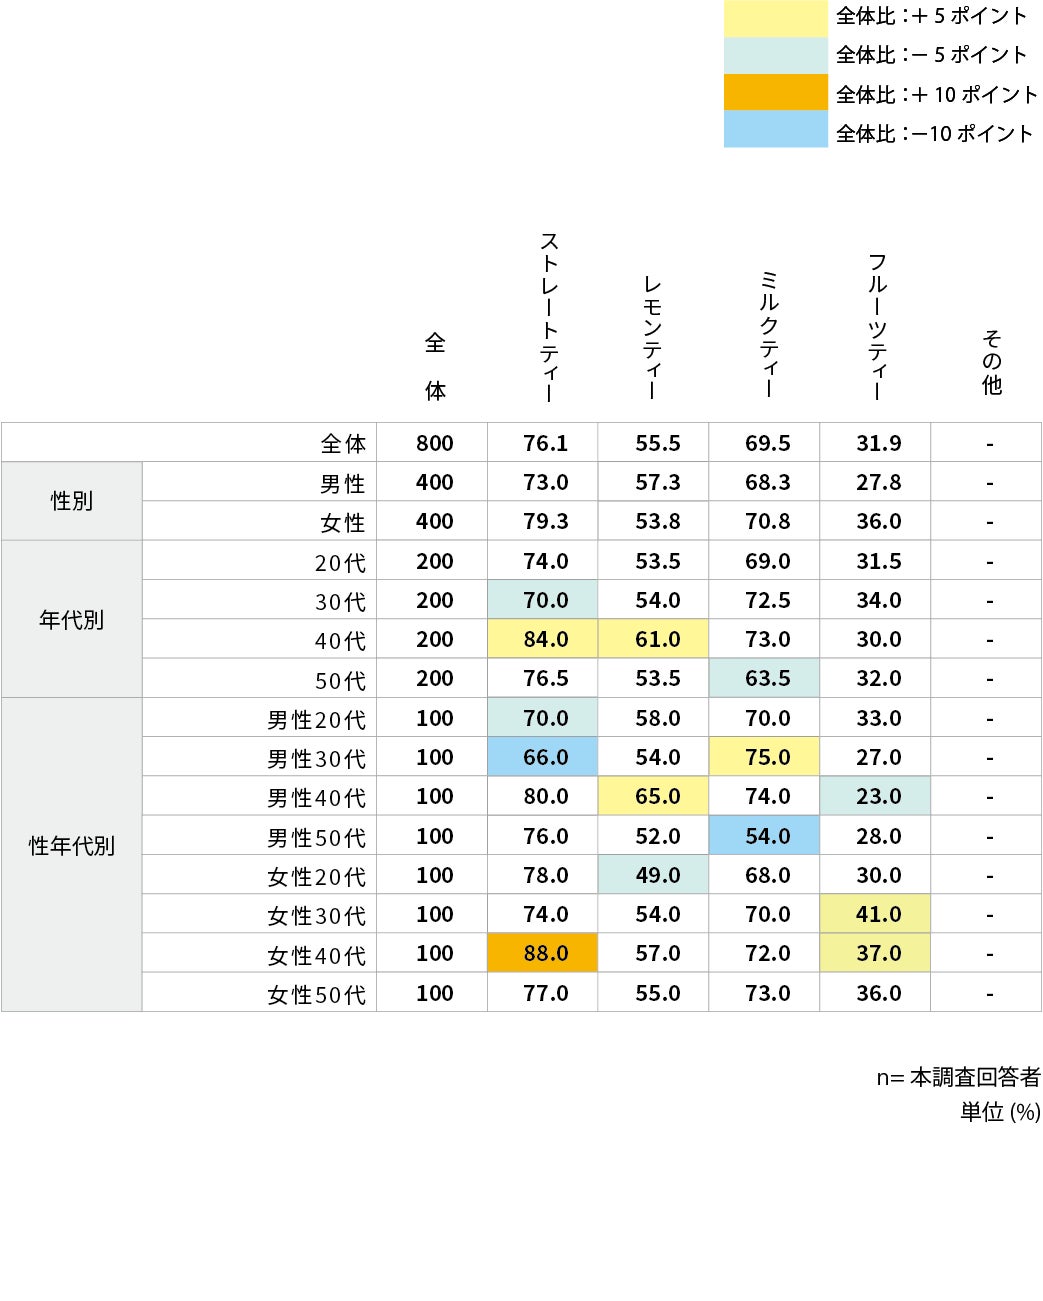This screenshot has height=1301, width=1043.
Task: Select the yellow highlighted 84.0 cell
Action: [543, 639]
